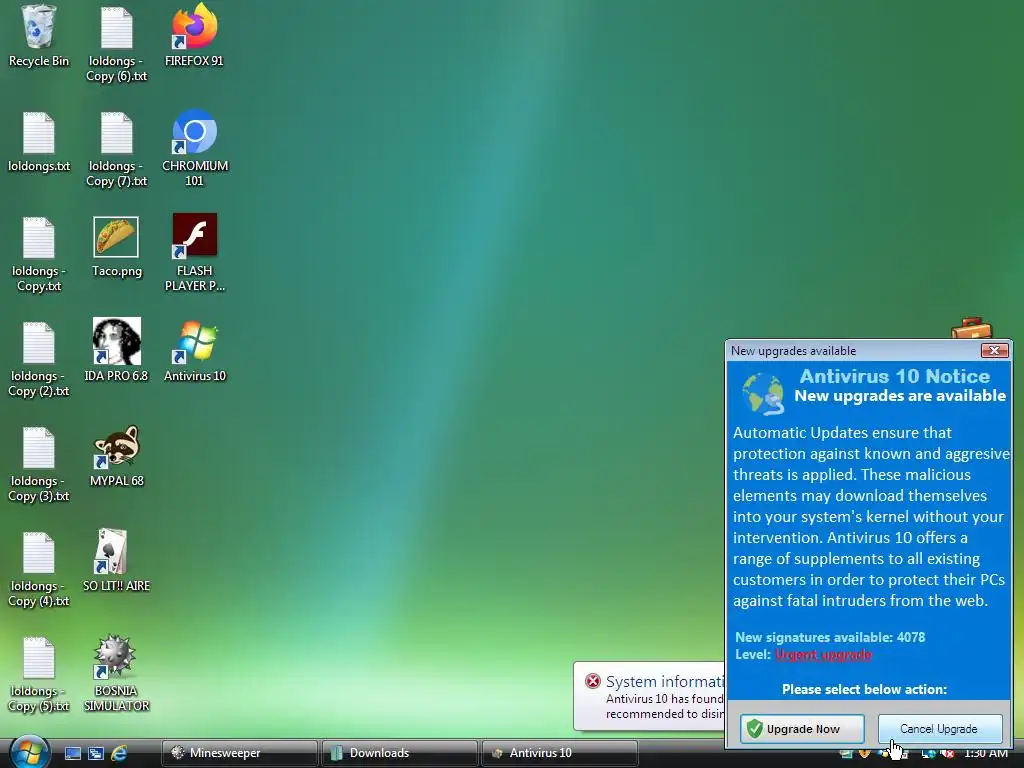Select the loldongs - Copy (6).txt file
Image resolution: width=1024 pixels, height=768 pixels.
tap(117, 43)
